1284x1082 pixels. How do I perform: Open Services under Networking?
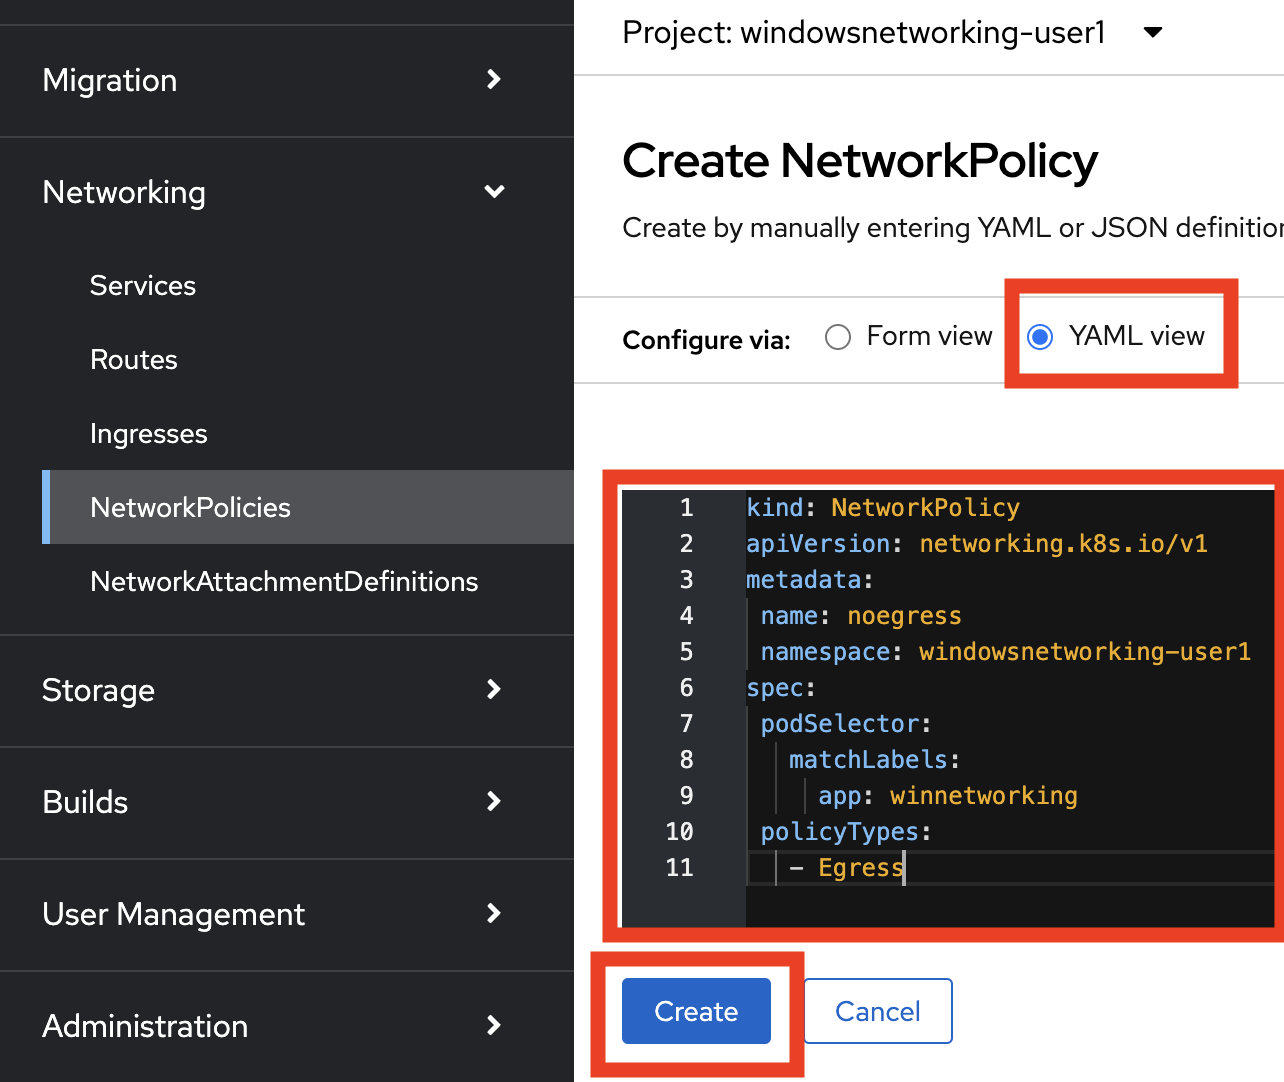(143, 286)
